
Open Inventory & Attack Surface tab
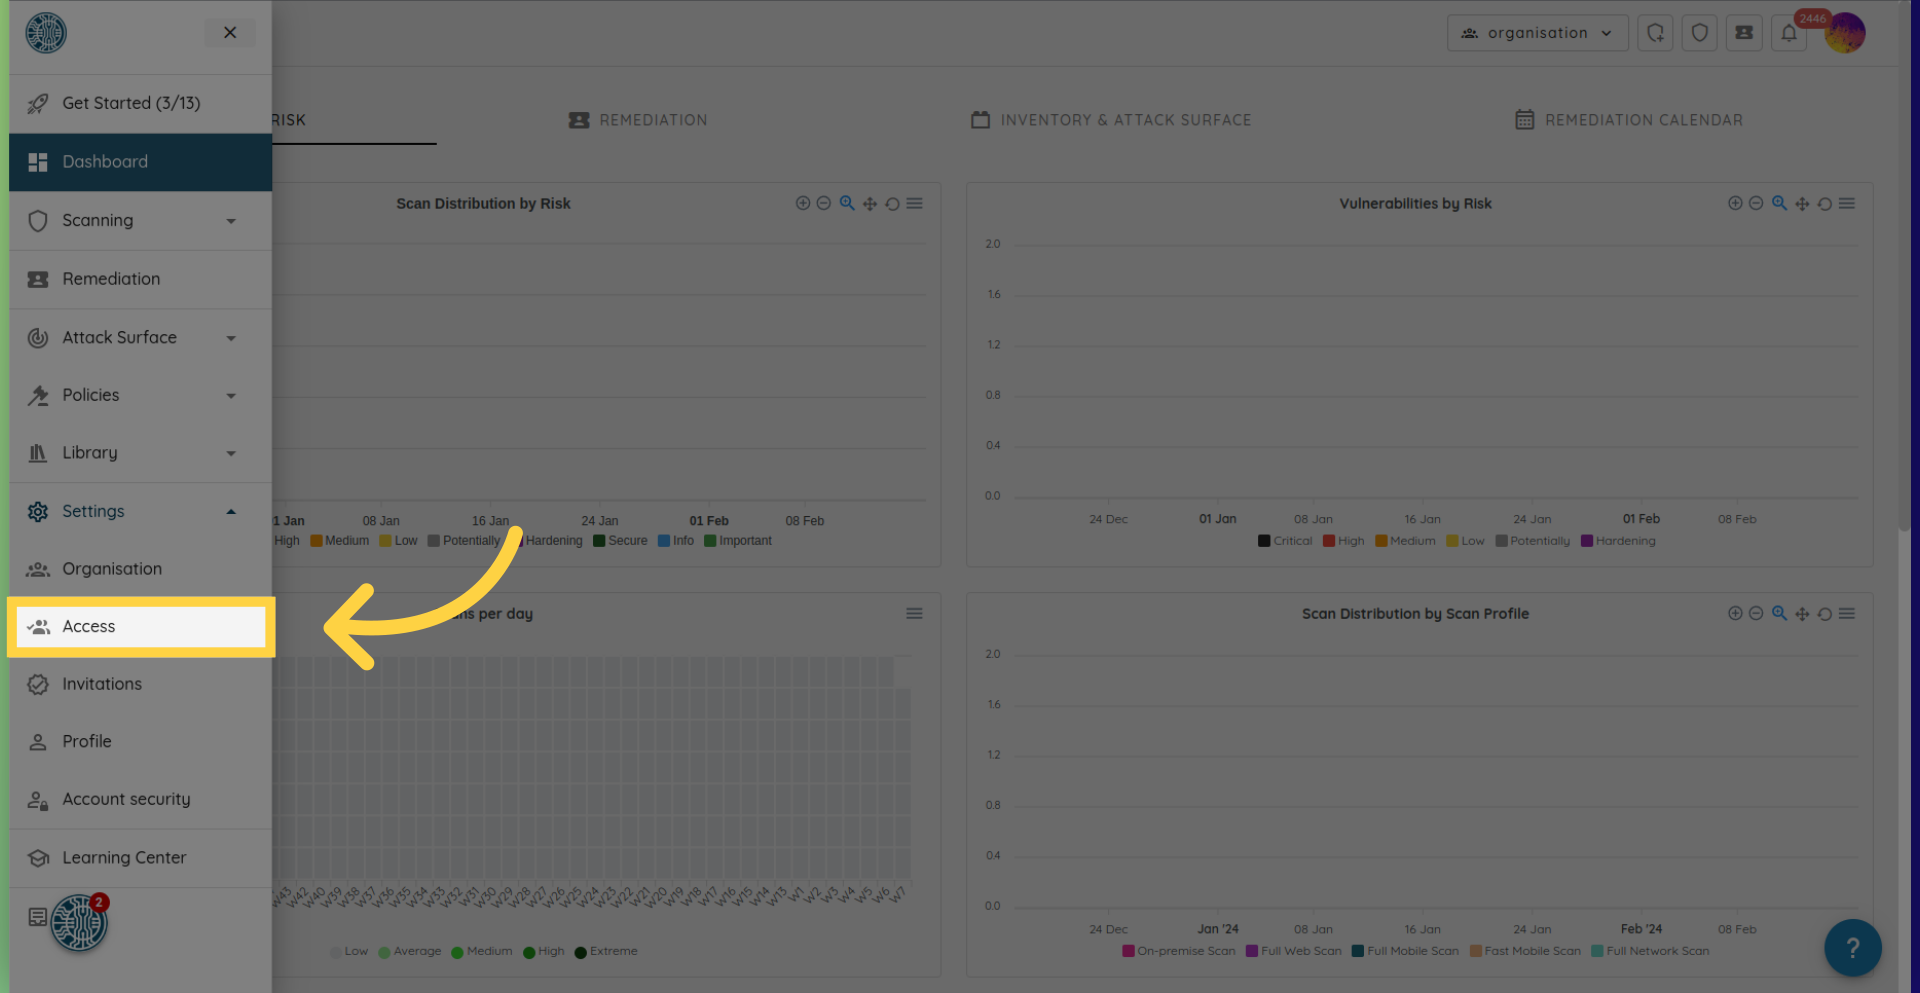point(1111,120)
